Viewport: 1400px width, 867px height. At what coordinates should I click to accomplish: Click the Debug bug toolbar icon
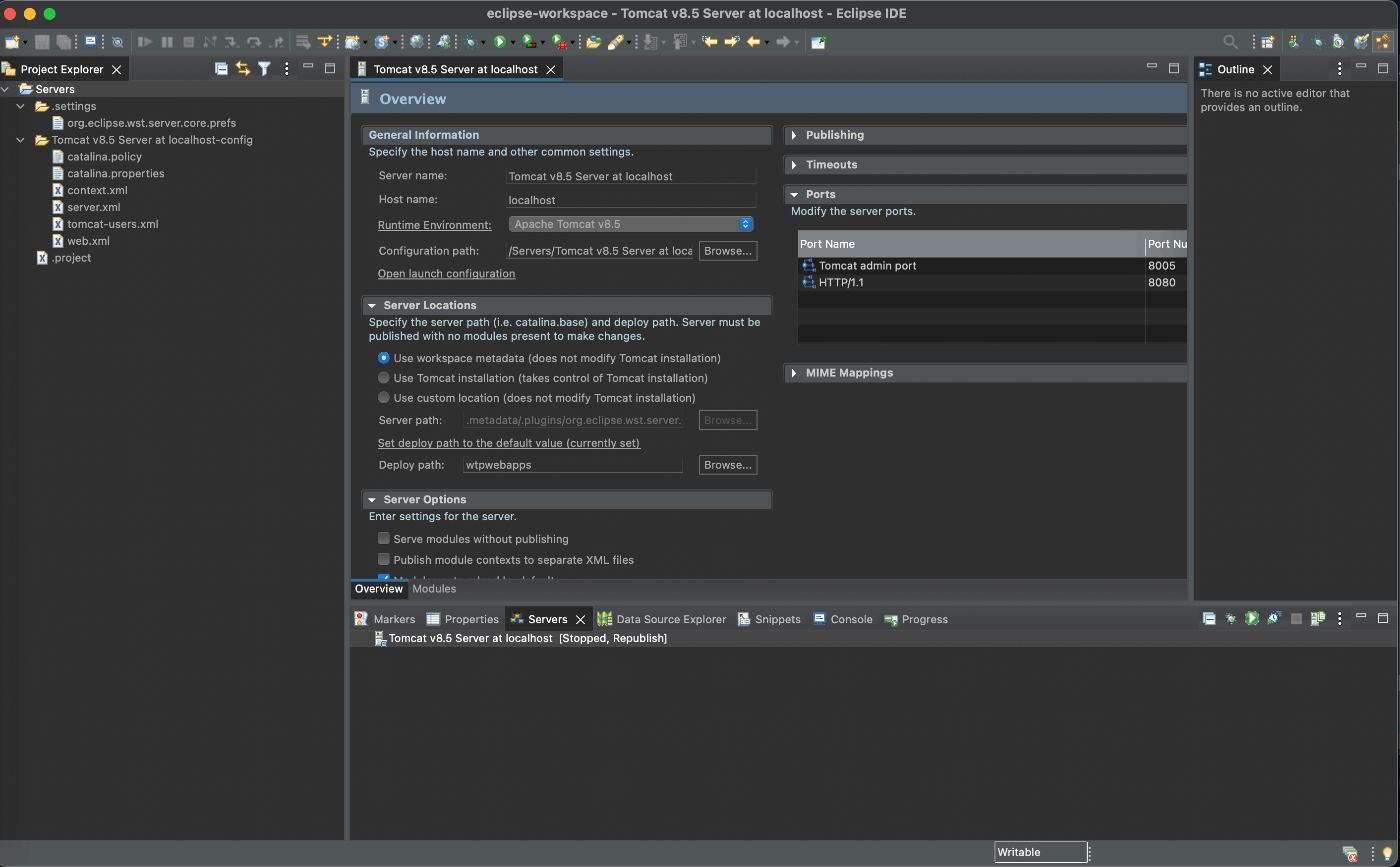[x=470, y=42]
